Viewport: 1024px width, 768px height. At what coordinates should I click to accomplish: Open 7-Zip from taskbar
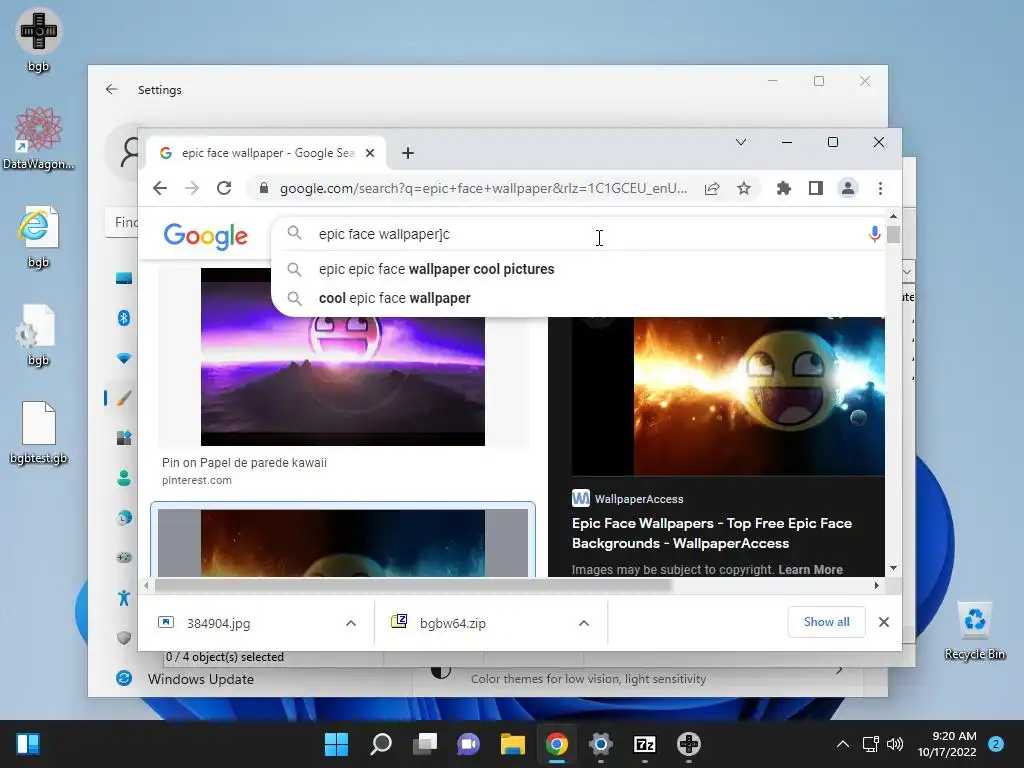645,744
